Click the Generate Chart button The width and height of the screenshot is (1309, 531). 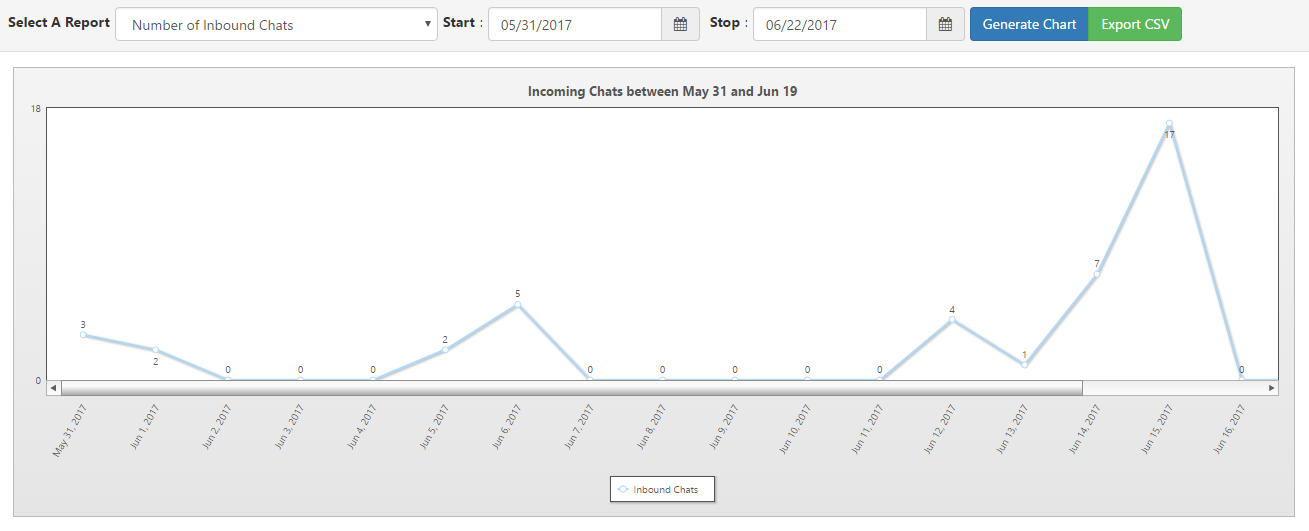(x=1029, y=25)
